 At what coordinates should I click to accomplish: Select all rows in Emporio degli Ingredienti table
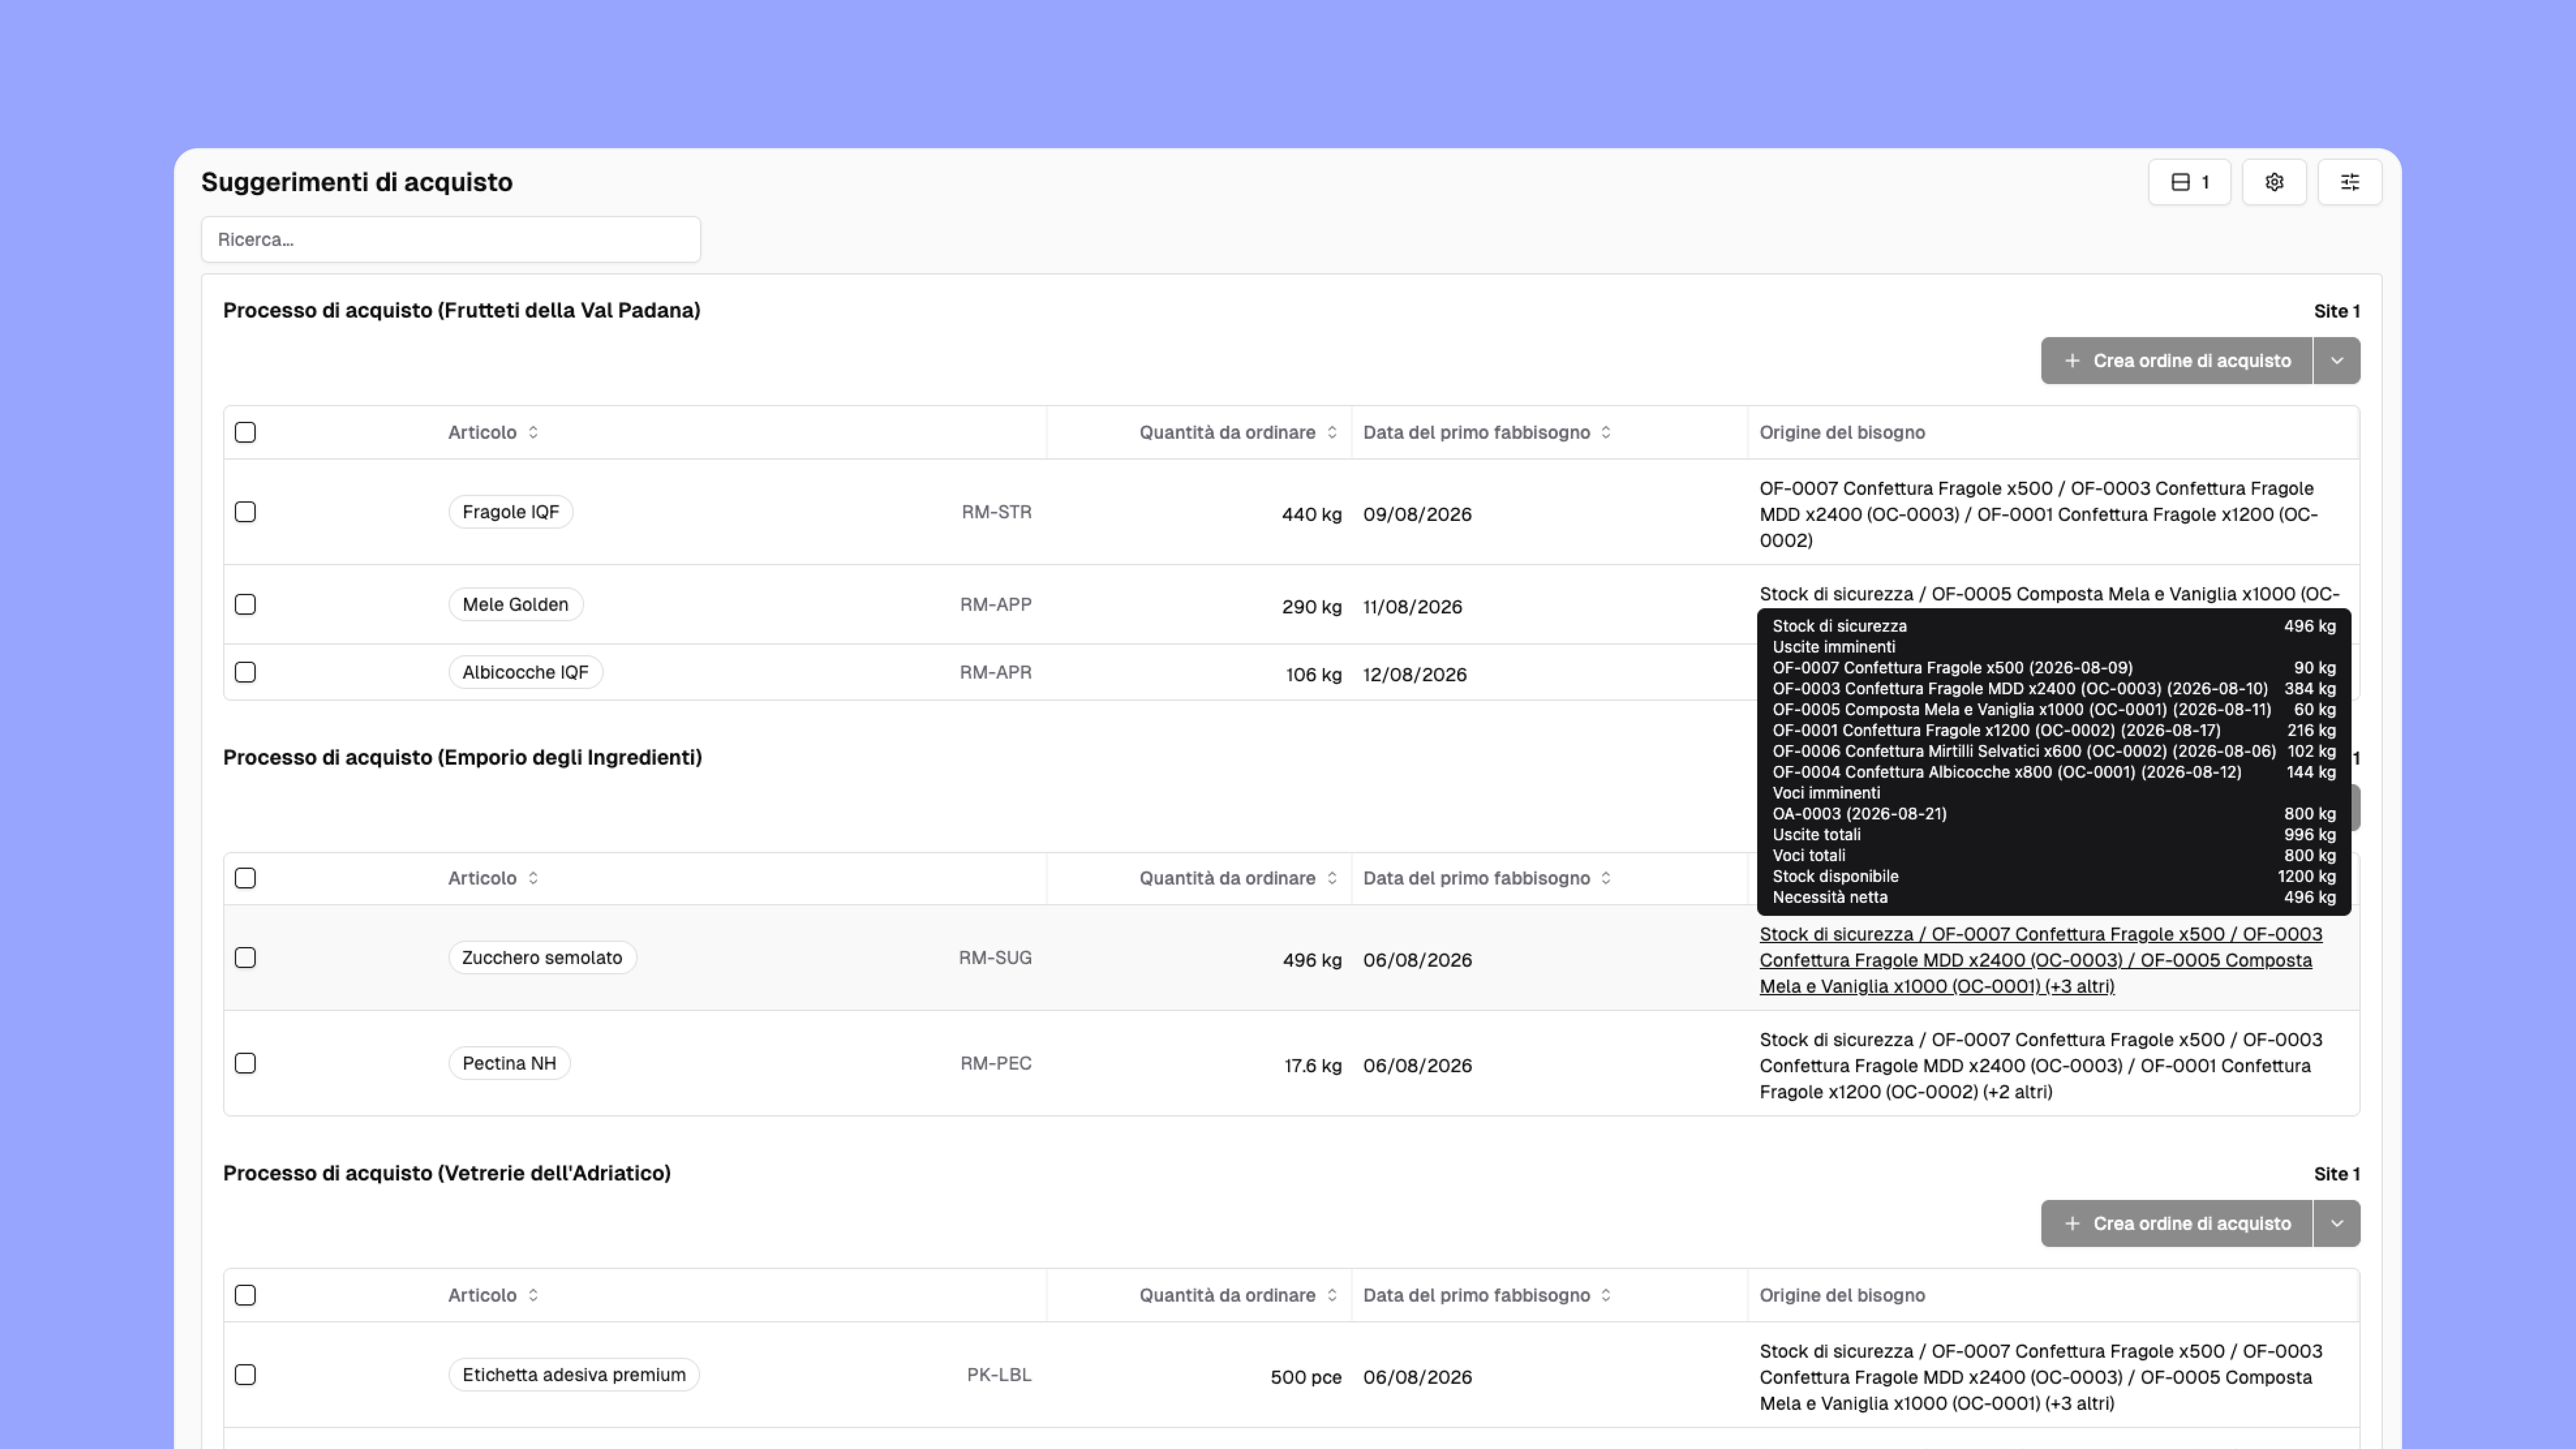point(245,878)
